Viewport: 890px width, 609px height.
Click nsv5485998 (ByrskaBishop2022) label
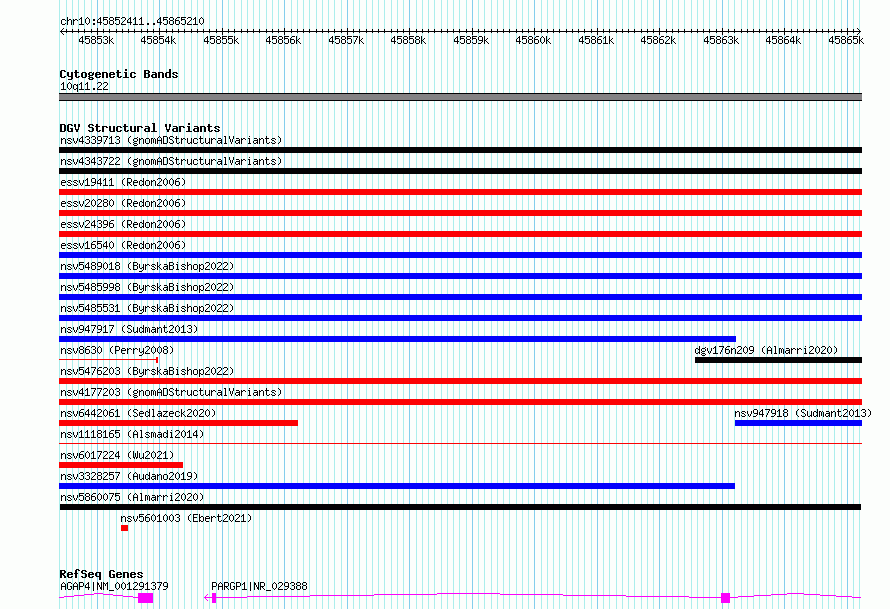(147, 287)
